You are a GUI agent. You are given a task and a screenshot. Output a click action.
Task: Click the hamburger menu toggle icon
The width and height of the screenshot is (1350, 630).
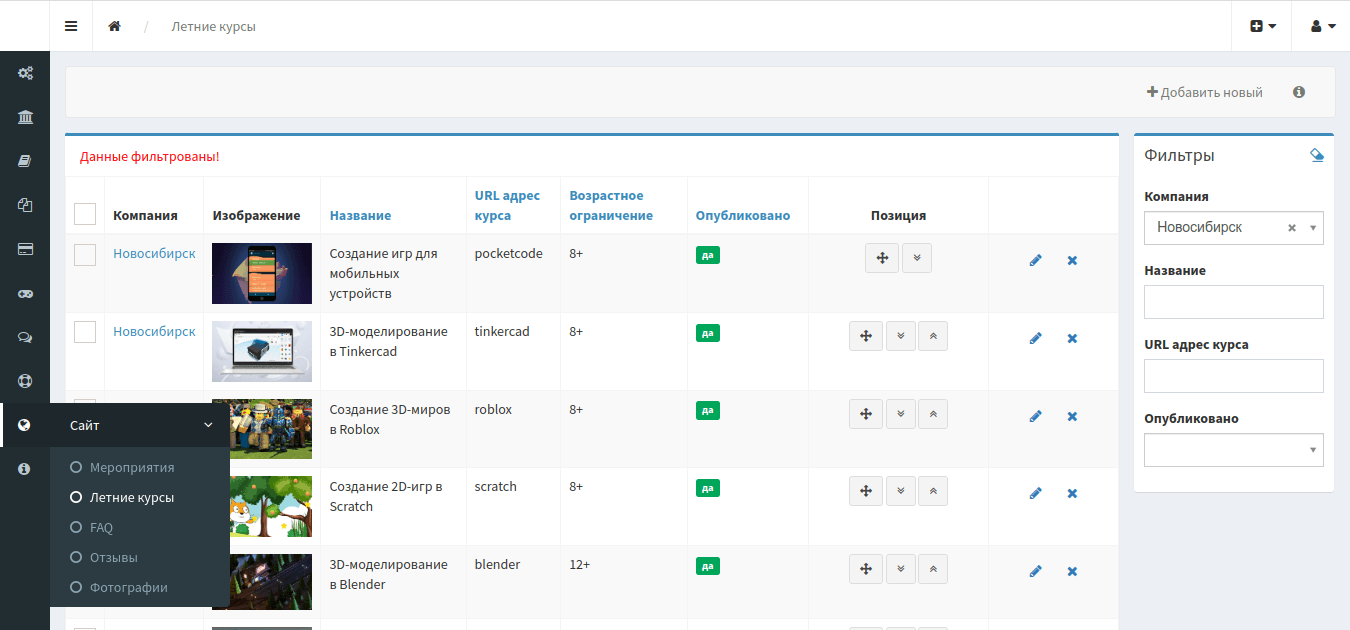click(71, 26)
